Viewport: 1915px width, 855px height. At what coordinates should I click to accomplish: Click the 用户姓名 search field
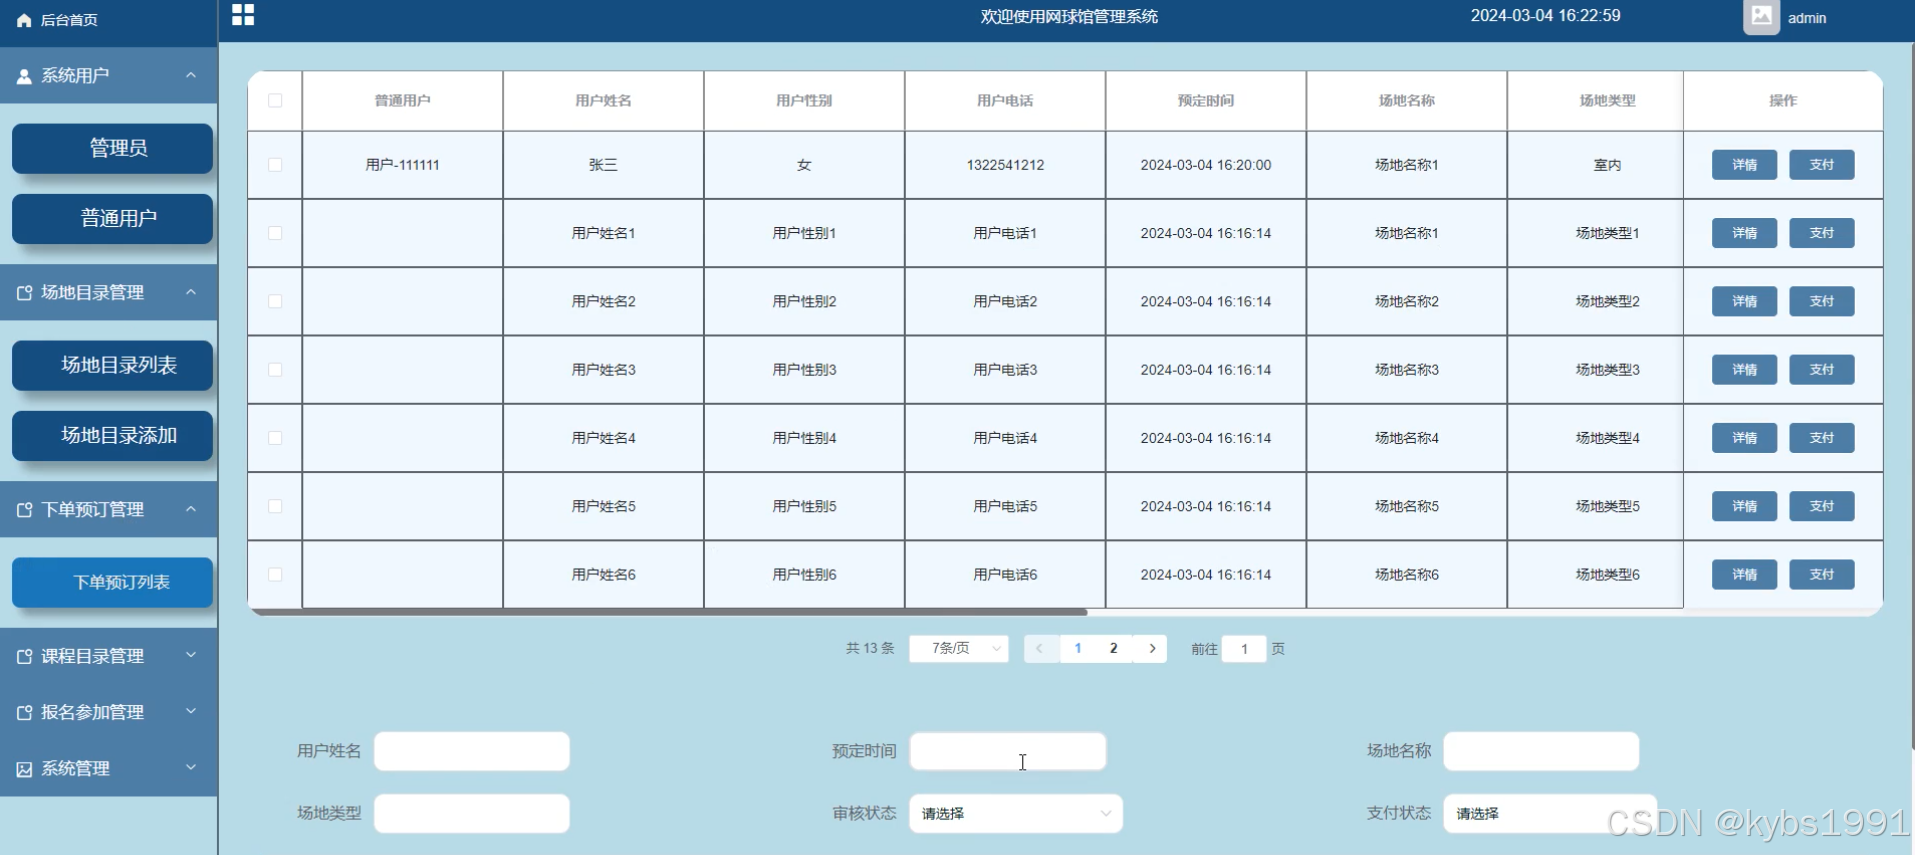tap(472, 752)
